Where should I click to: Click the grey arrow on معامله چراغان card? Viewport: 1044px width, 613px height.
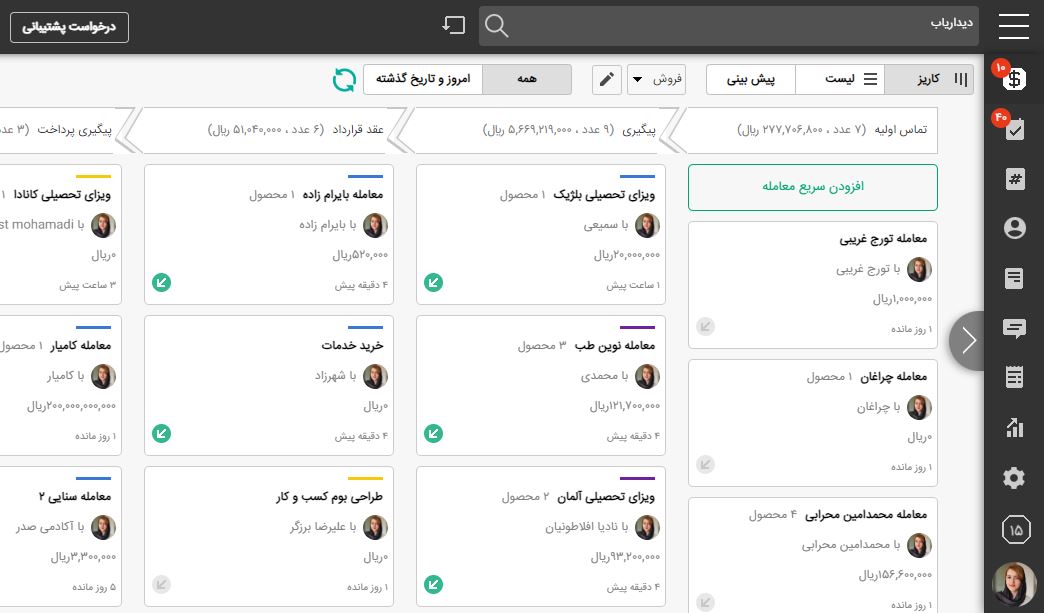point(706,465)
